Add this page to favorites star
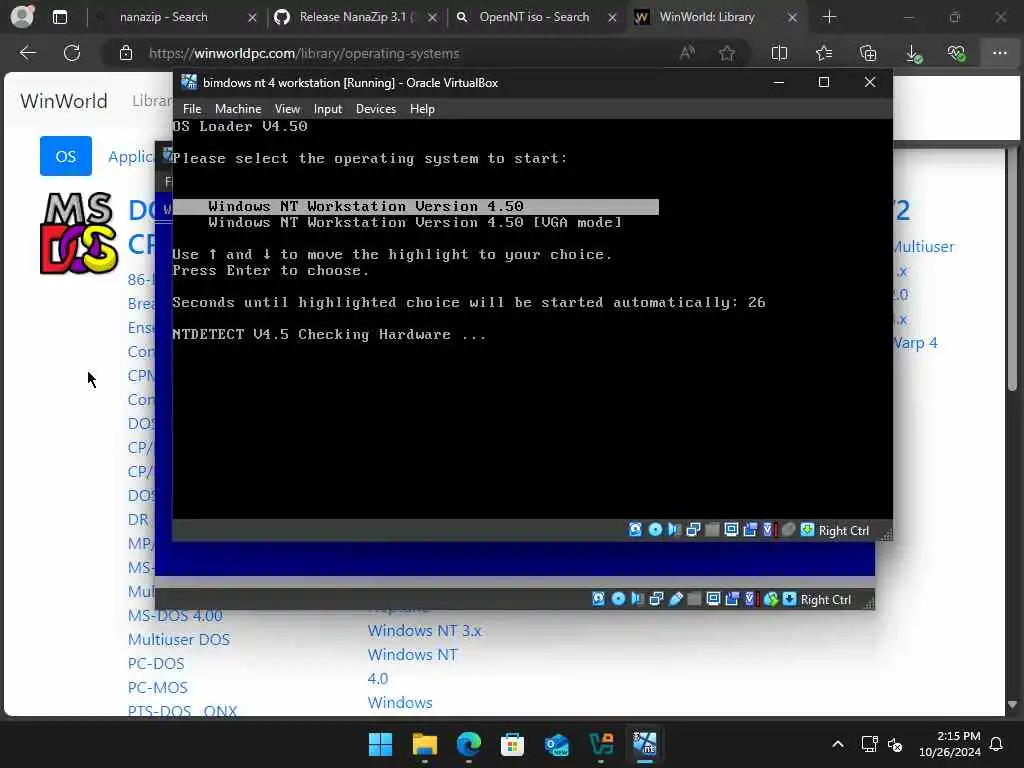The width and height of the screenshot is (1024, 768). click(727, 54)
